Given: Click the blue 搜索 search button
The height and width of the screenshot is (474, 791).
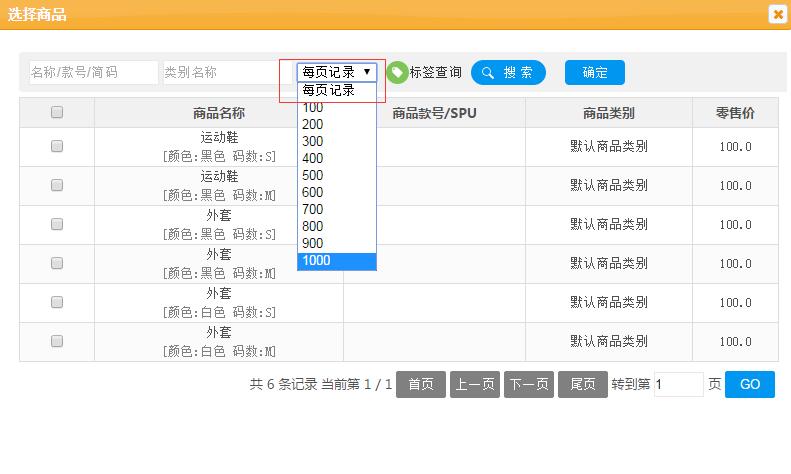Looking at the screenshot, I should [508, 73].
